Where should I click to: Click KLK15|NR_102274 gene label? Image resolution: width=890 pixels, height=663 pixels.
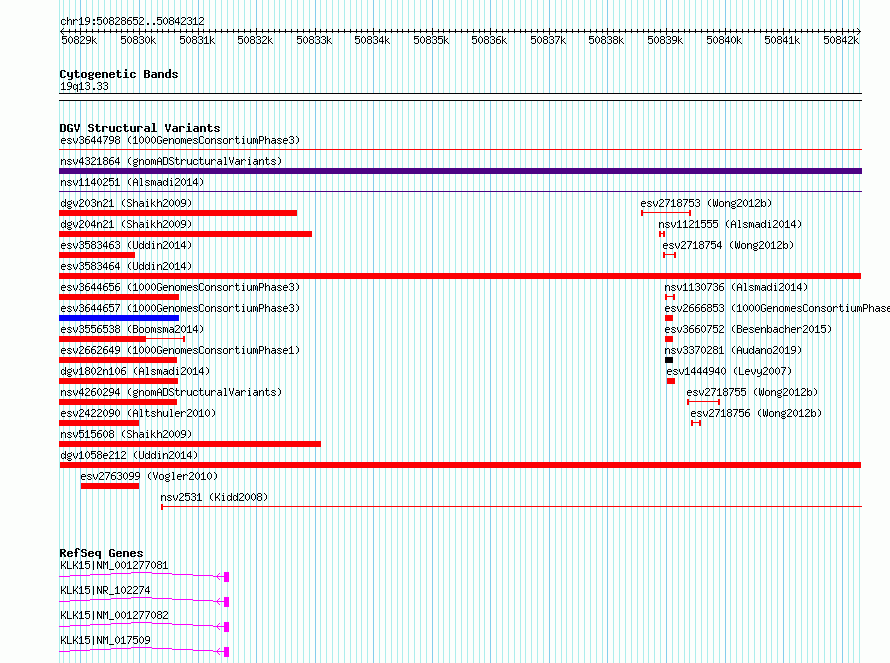click(105, 590)
